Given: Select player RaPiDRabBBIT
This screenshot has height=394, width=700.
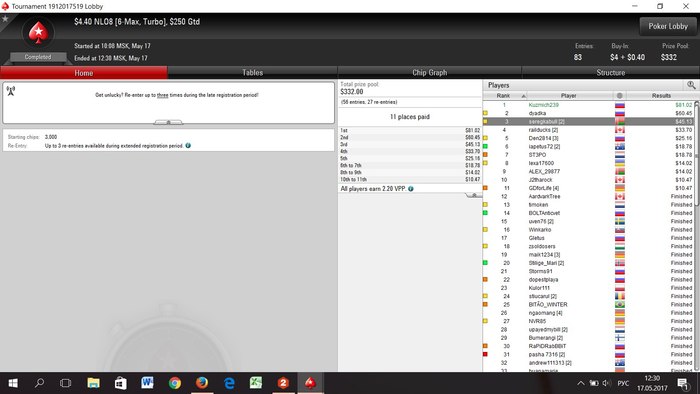Looking at the screenshot, I should (x=588, y=346).
